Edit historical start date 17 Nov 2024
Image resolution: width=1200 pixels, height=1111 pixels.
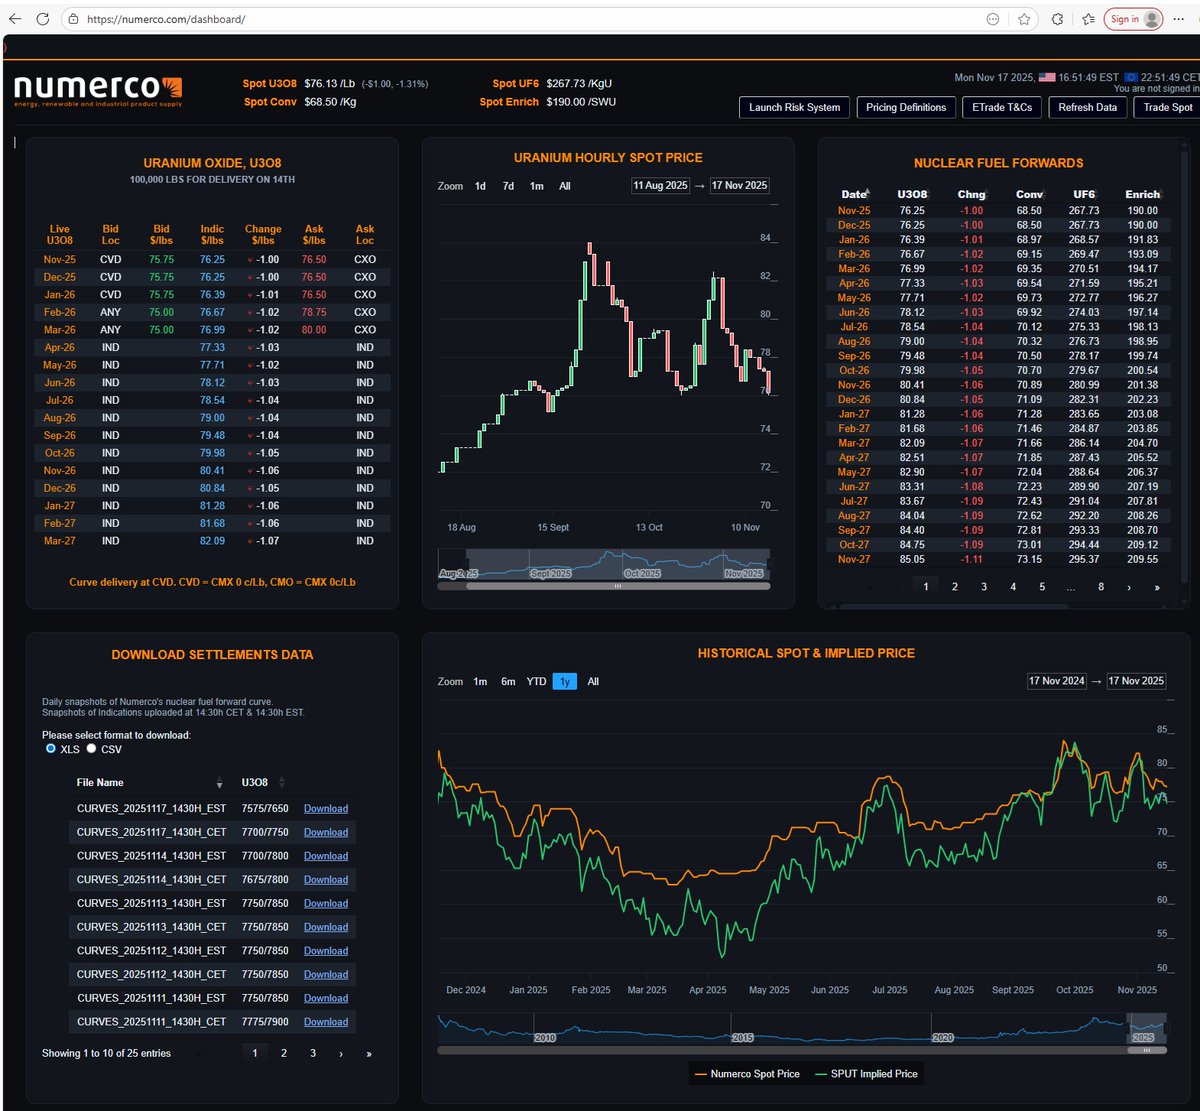pyautogui.click(x=1057, y=681)
